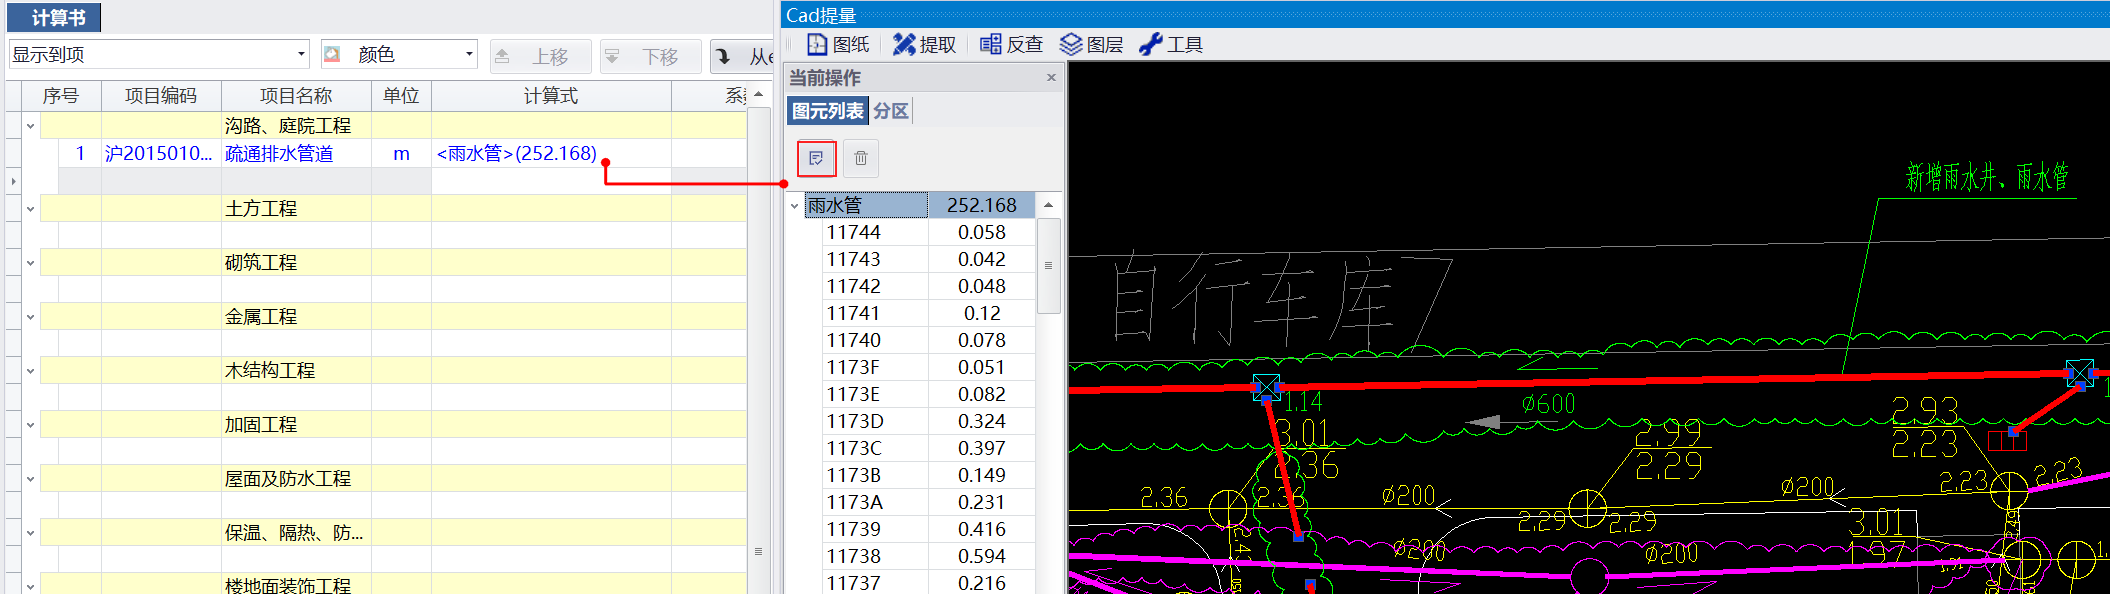Select element row 1173E
The image size is (2110, 594).
(x=928, y=394)
